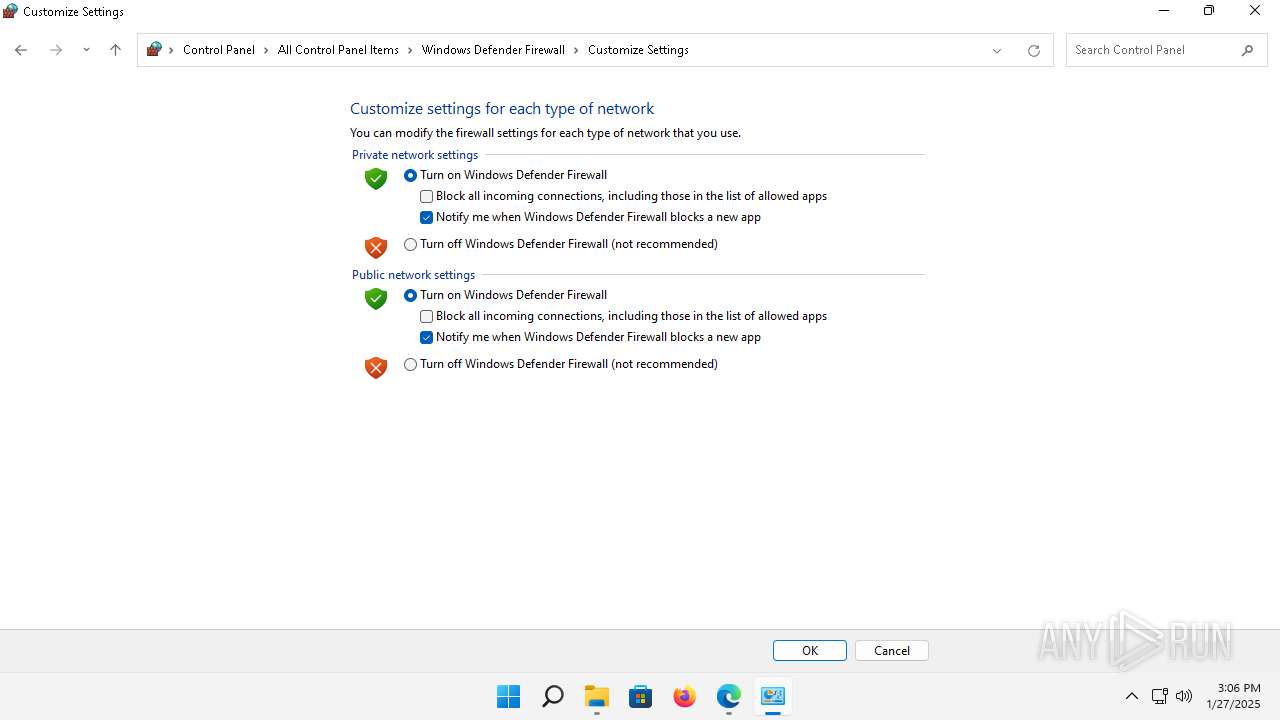1280x720 pixels.
Task: Navigate to All Control Panel Items breadcrumb
Action: (338, 50)
